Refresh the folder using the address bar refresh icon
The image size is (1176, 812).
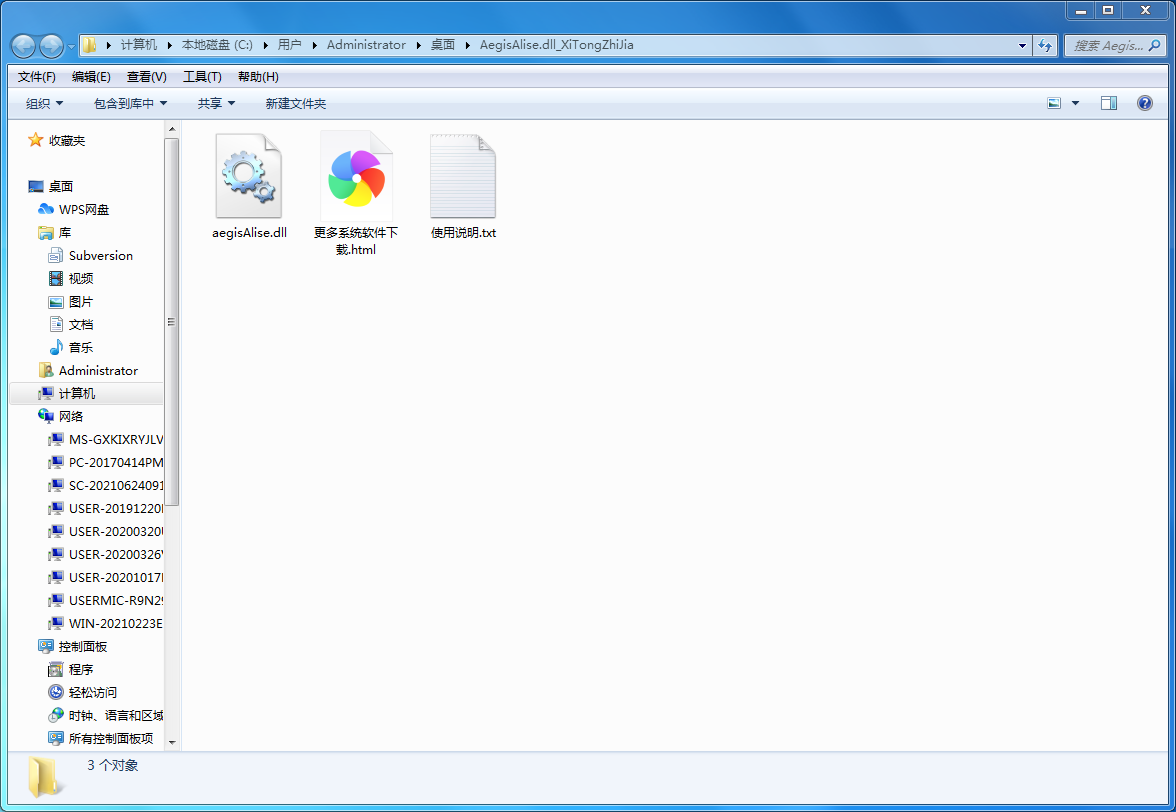point(1045,46)
